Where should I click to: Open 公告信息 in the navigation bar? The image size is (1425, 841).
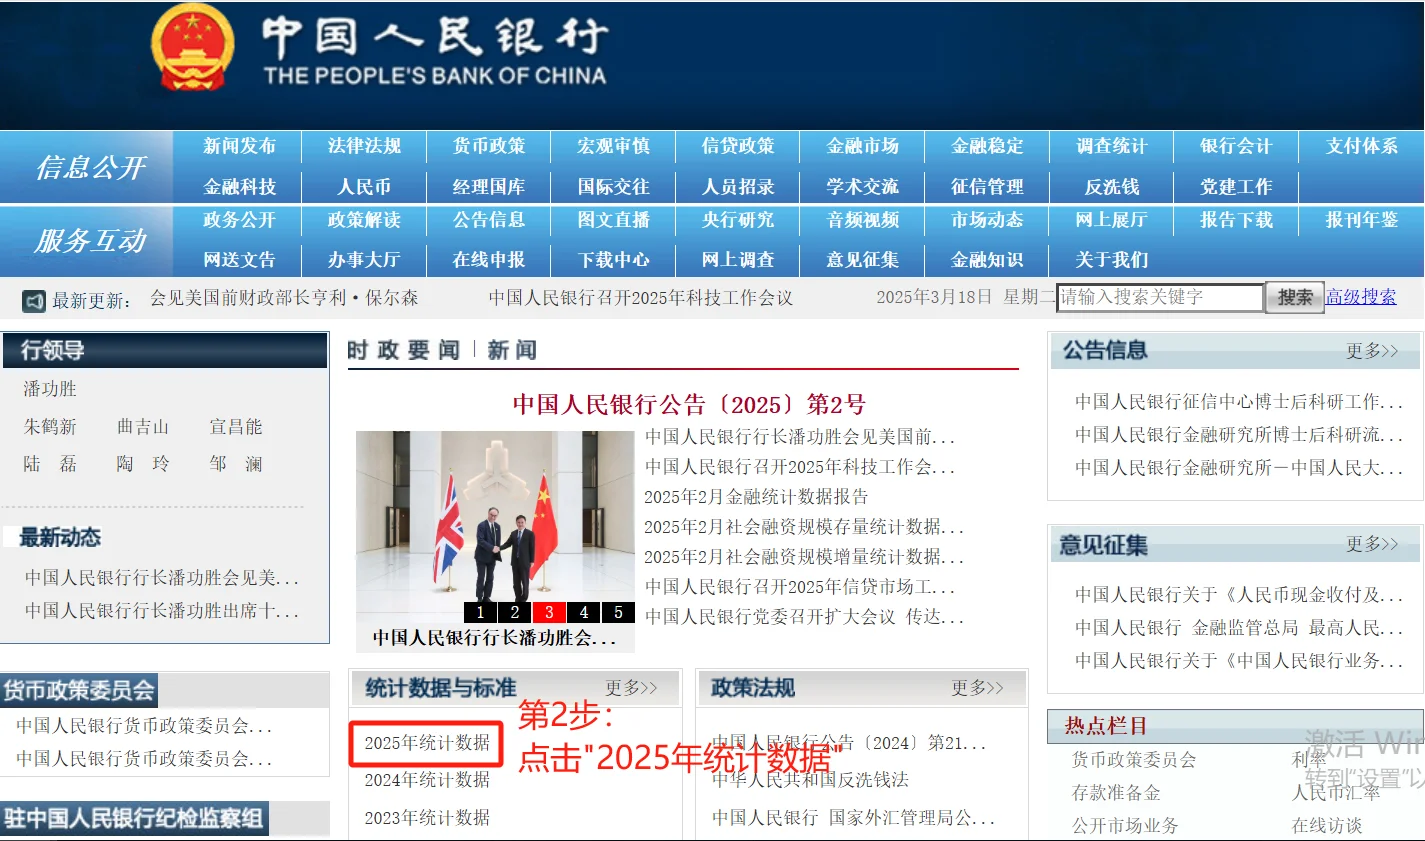point(488,220)
